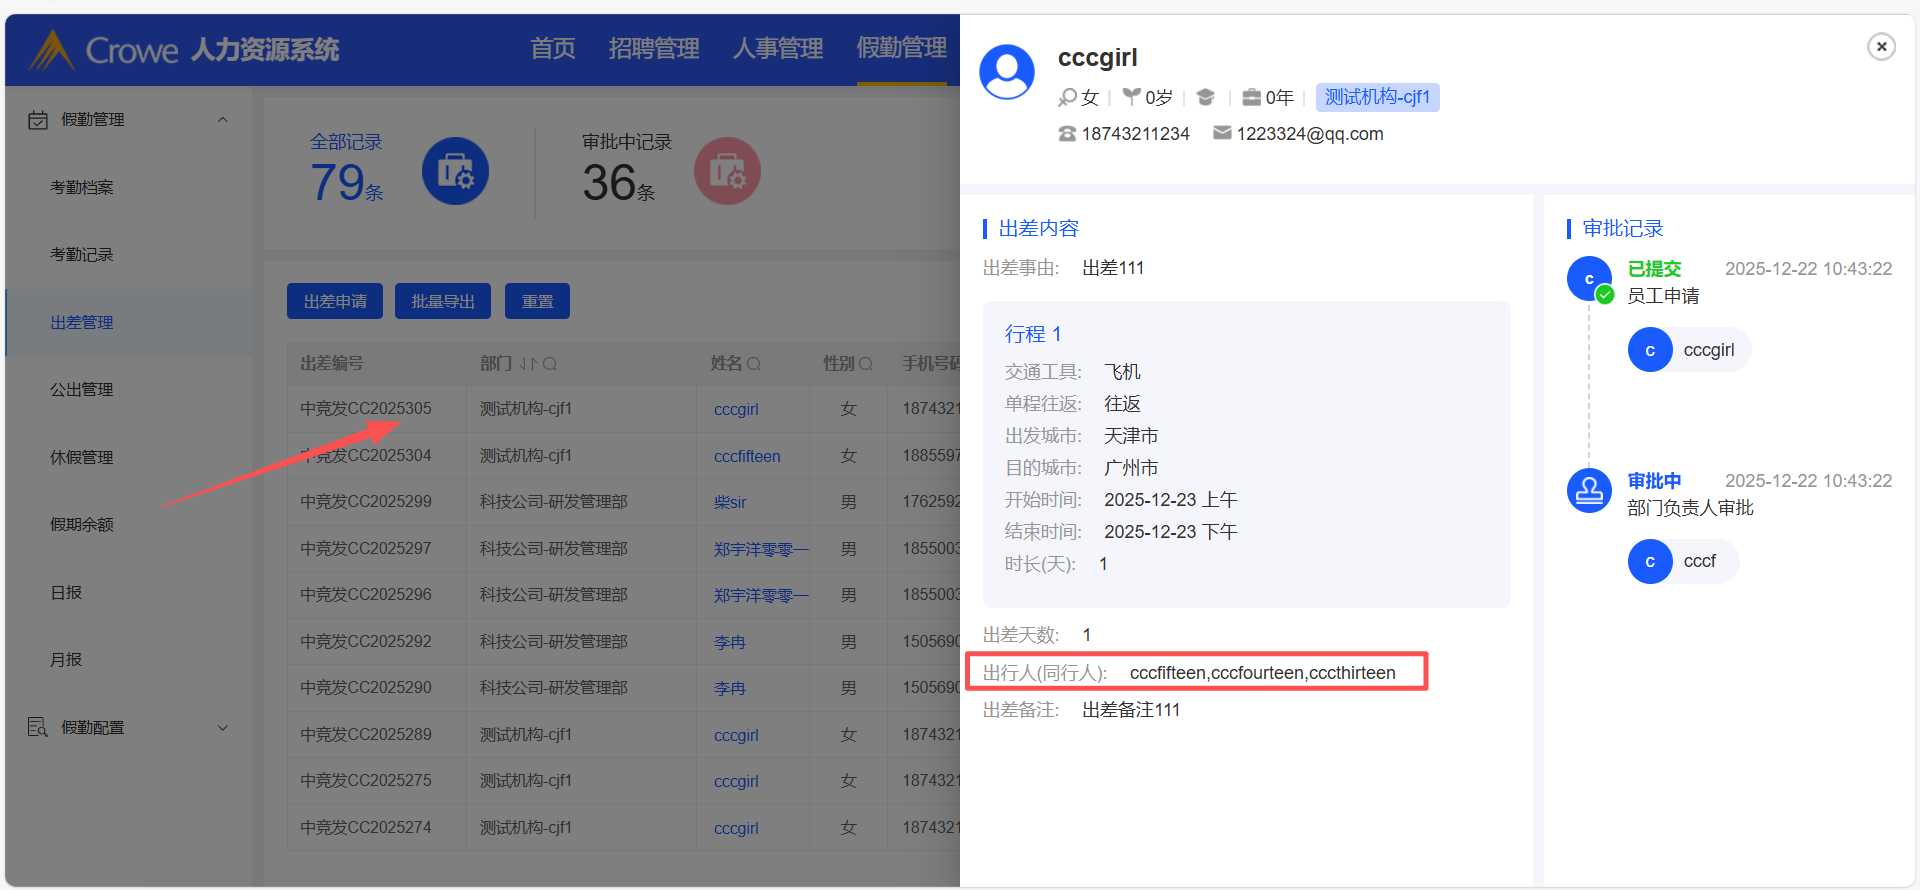This screenshot has width=1920, height=890.
Task: Expand the 假勤配置 sidebar group
Action: 223,728
